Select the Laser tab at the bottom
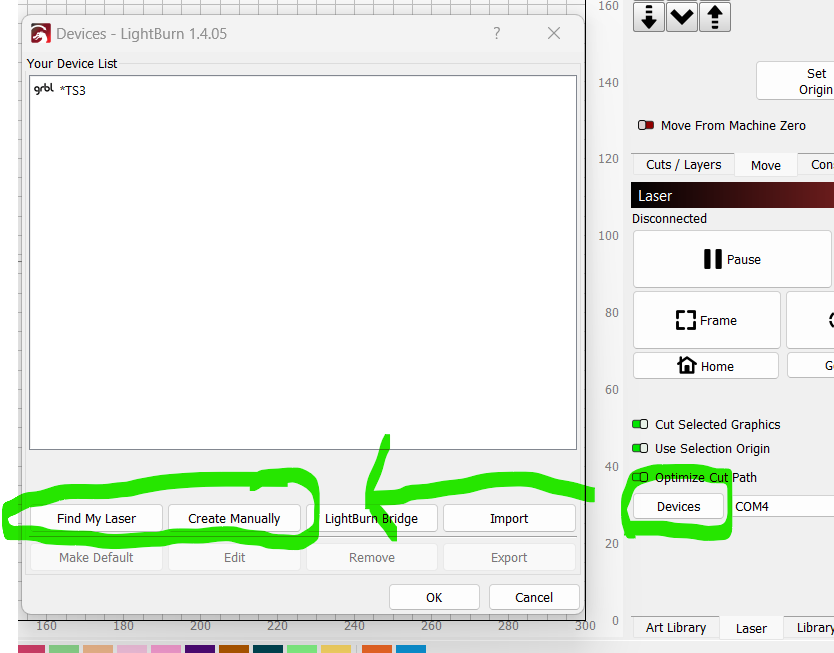834x653 pixels. click(x=751, y=629)
